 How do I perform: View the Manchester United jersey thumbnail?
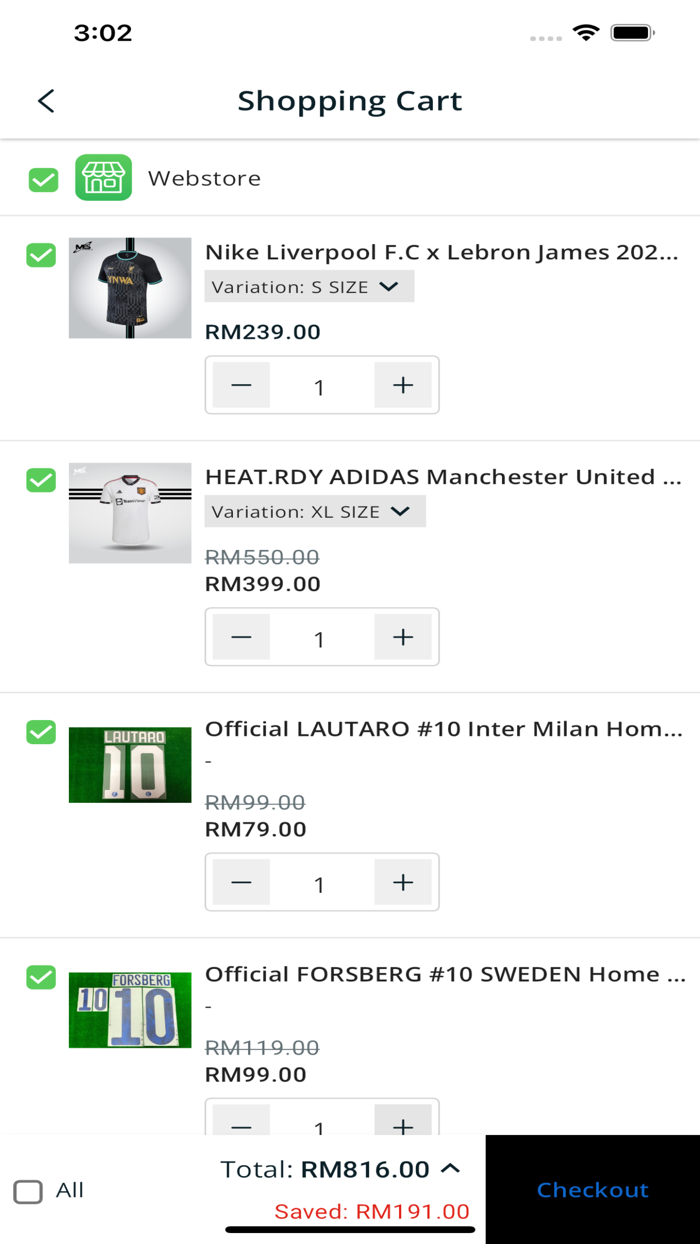click(x=129, y=512)
